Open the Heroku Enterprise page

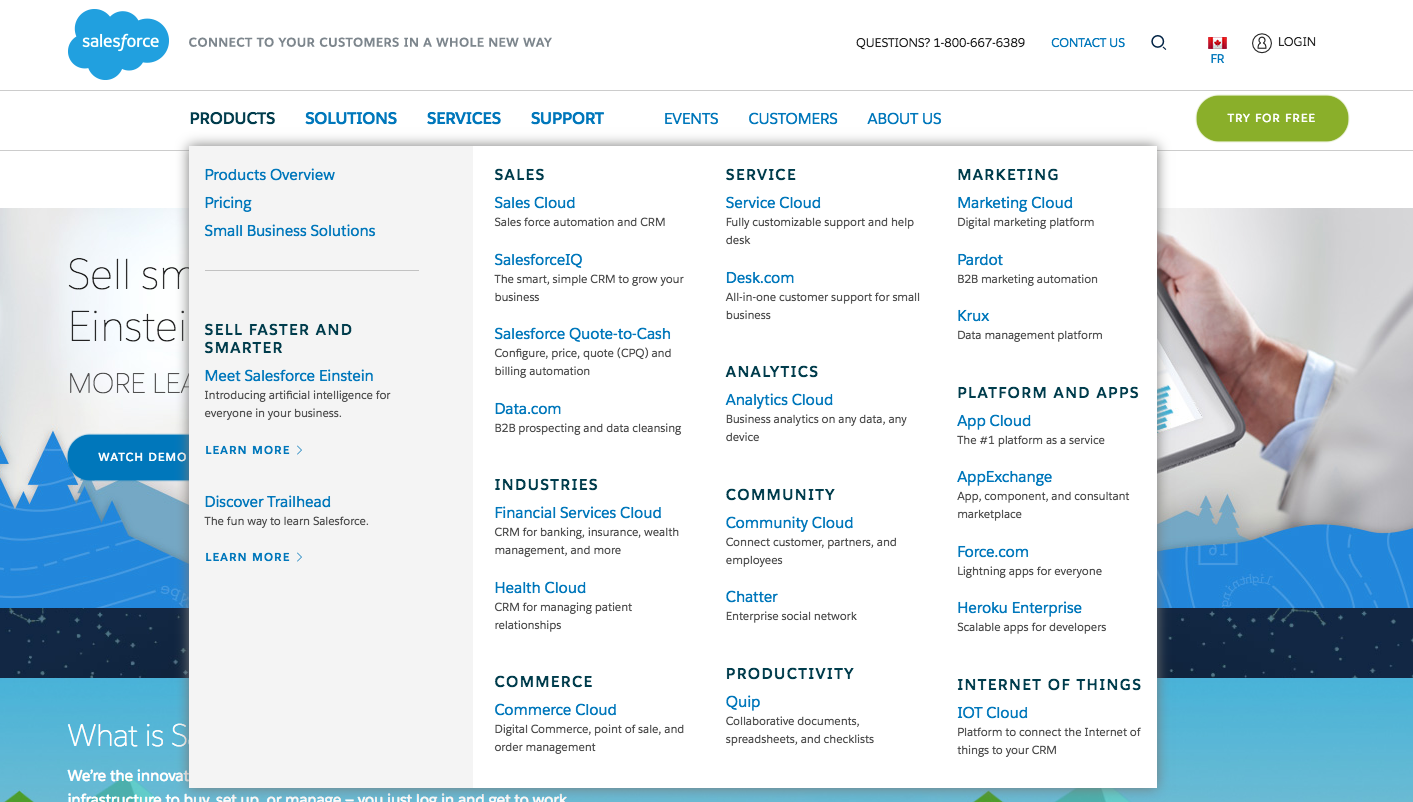[x=1019, y=607]
